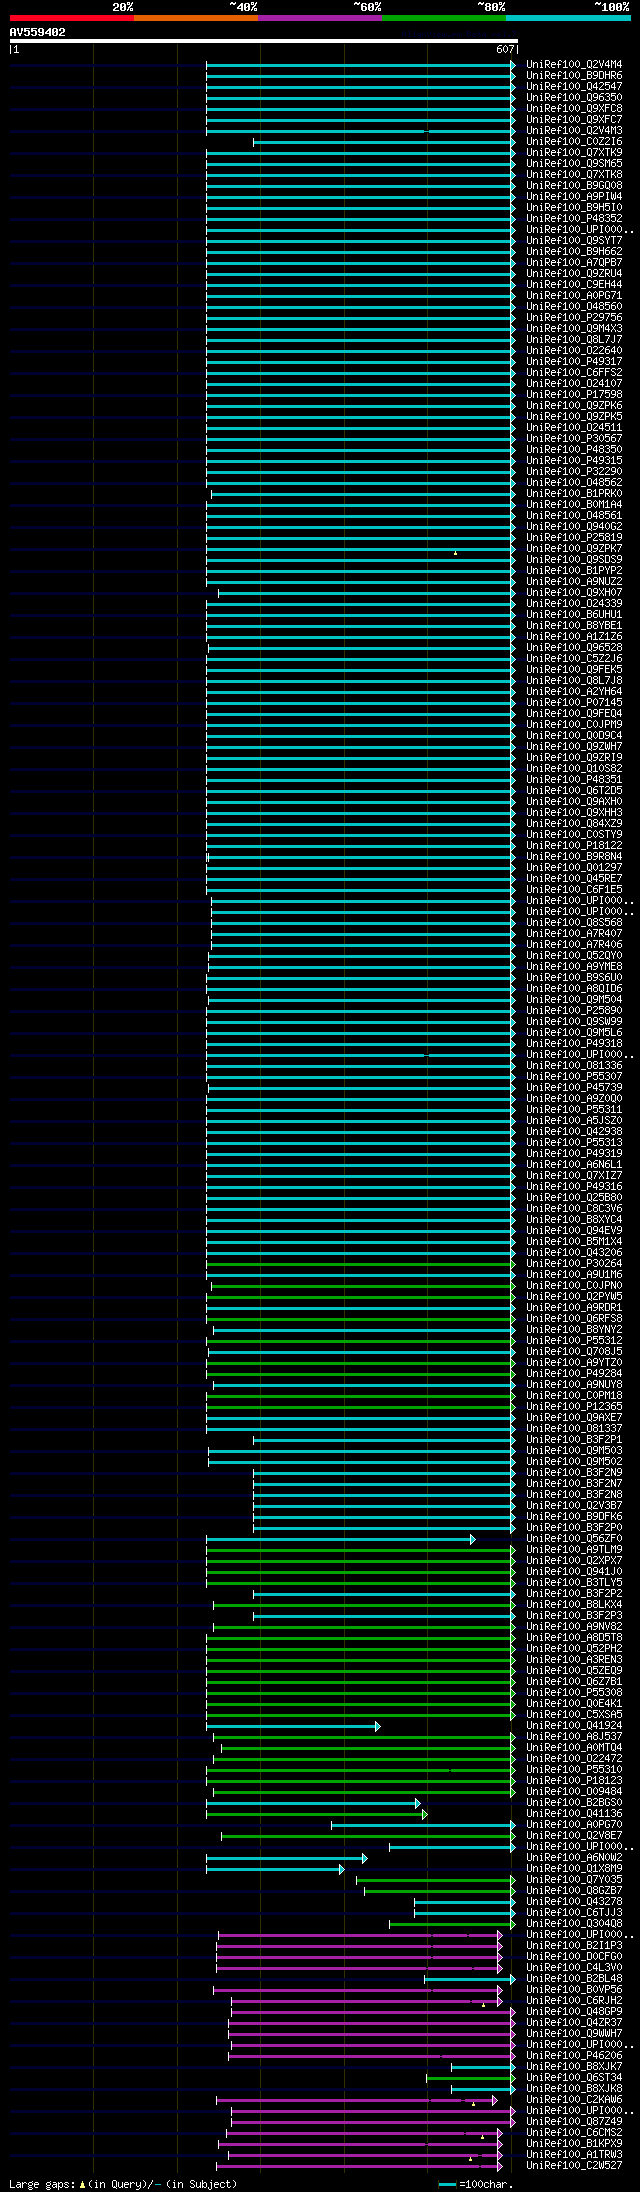Image resolution: width=640 pixels, height=2192 pixels.
Task: Select label UniRef100_P49319
Action: tap(574, 1153)
